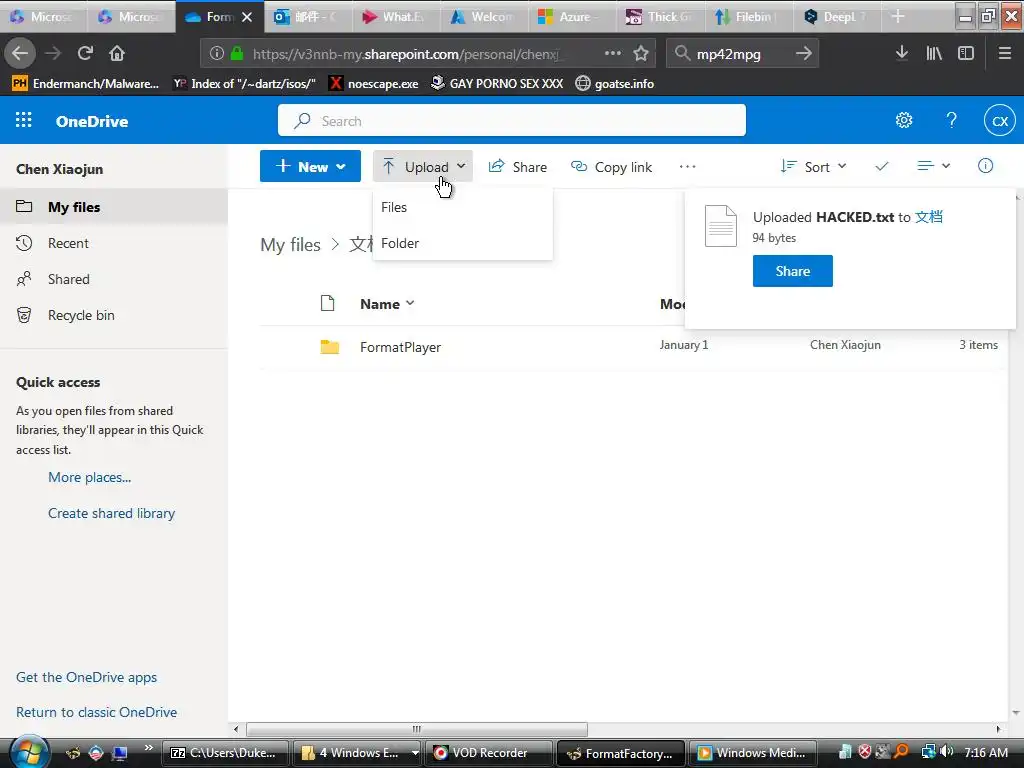Click My files breadcrumb
This screenshot has width=1024, height=768.
tap(290, 245)
